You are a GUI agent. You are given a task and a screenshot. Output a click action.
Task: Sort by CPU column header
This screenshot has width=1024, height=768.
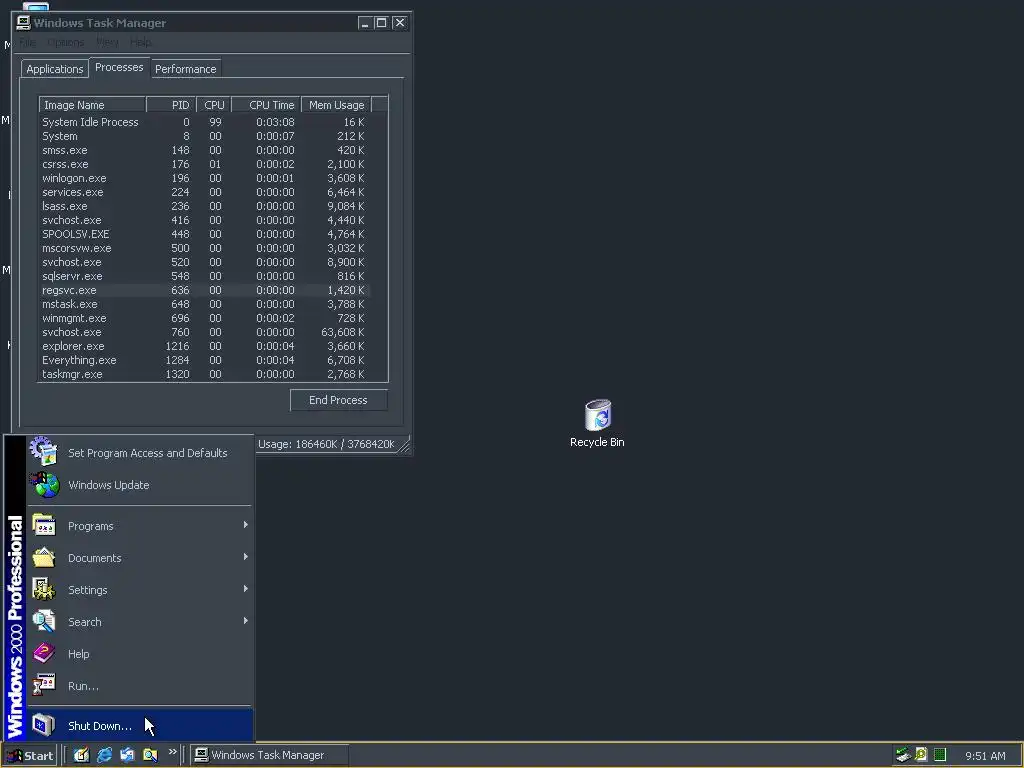click(x=214, y=105)
